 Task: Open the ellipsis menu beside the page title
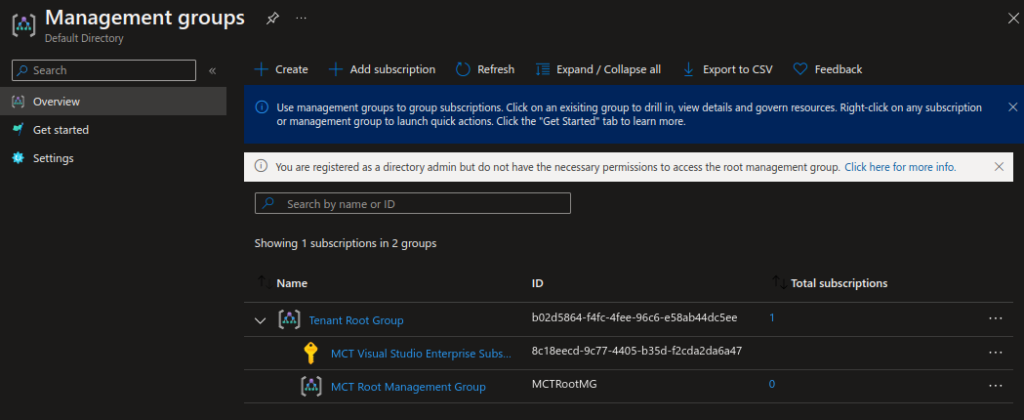click(301, 18)
